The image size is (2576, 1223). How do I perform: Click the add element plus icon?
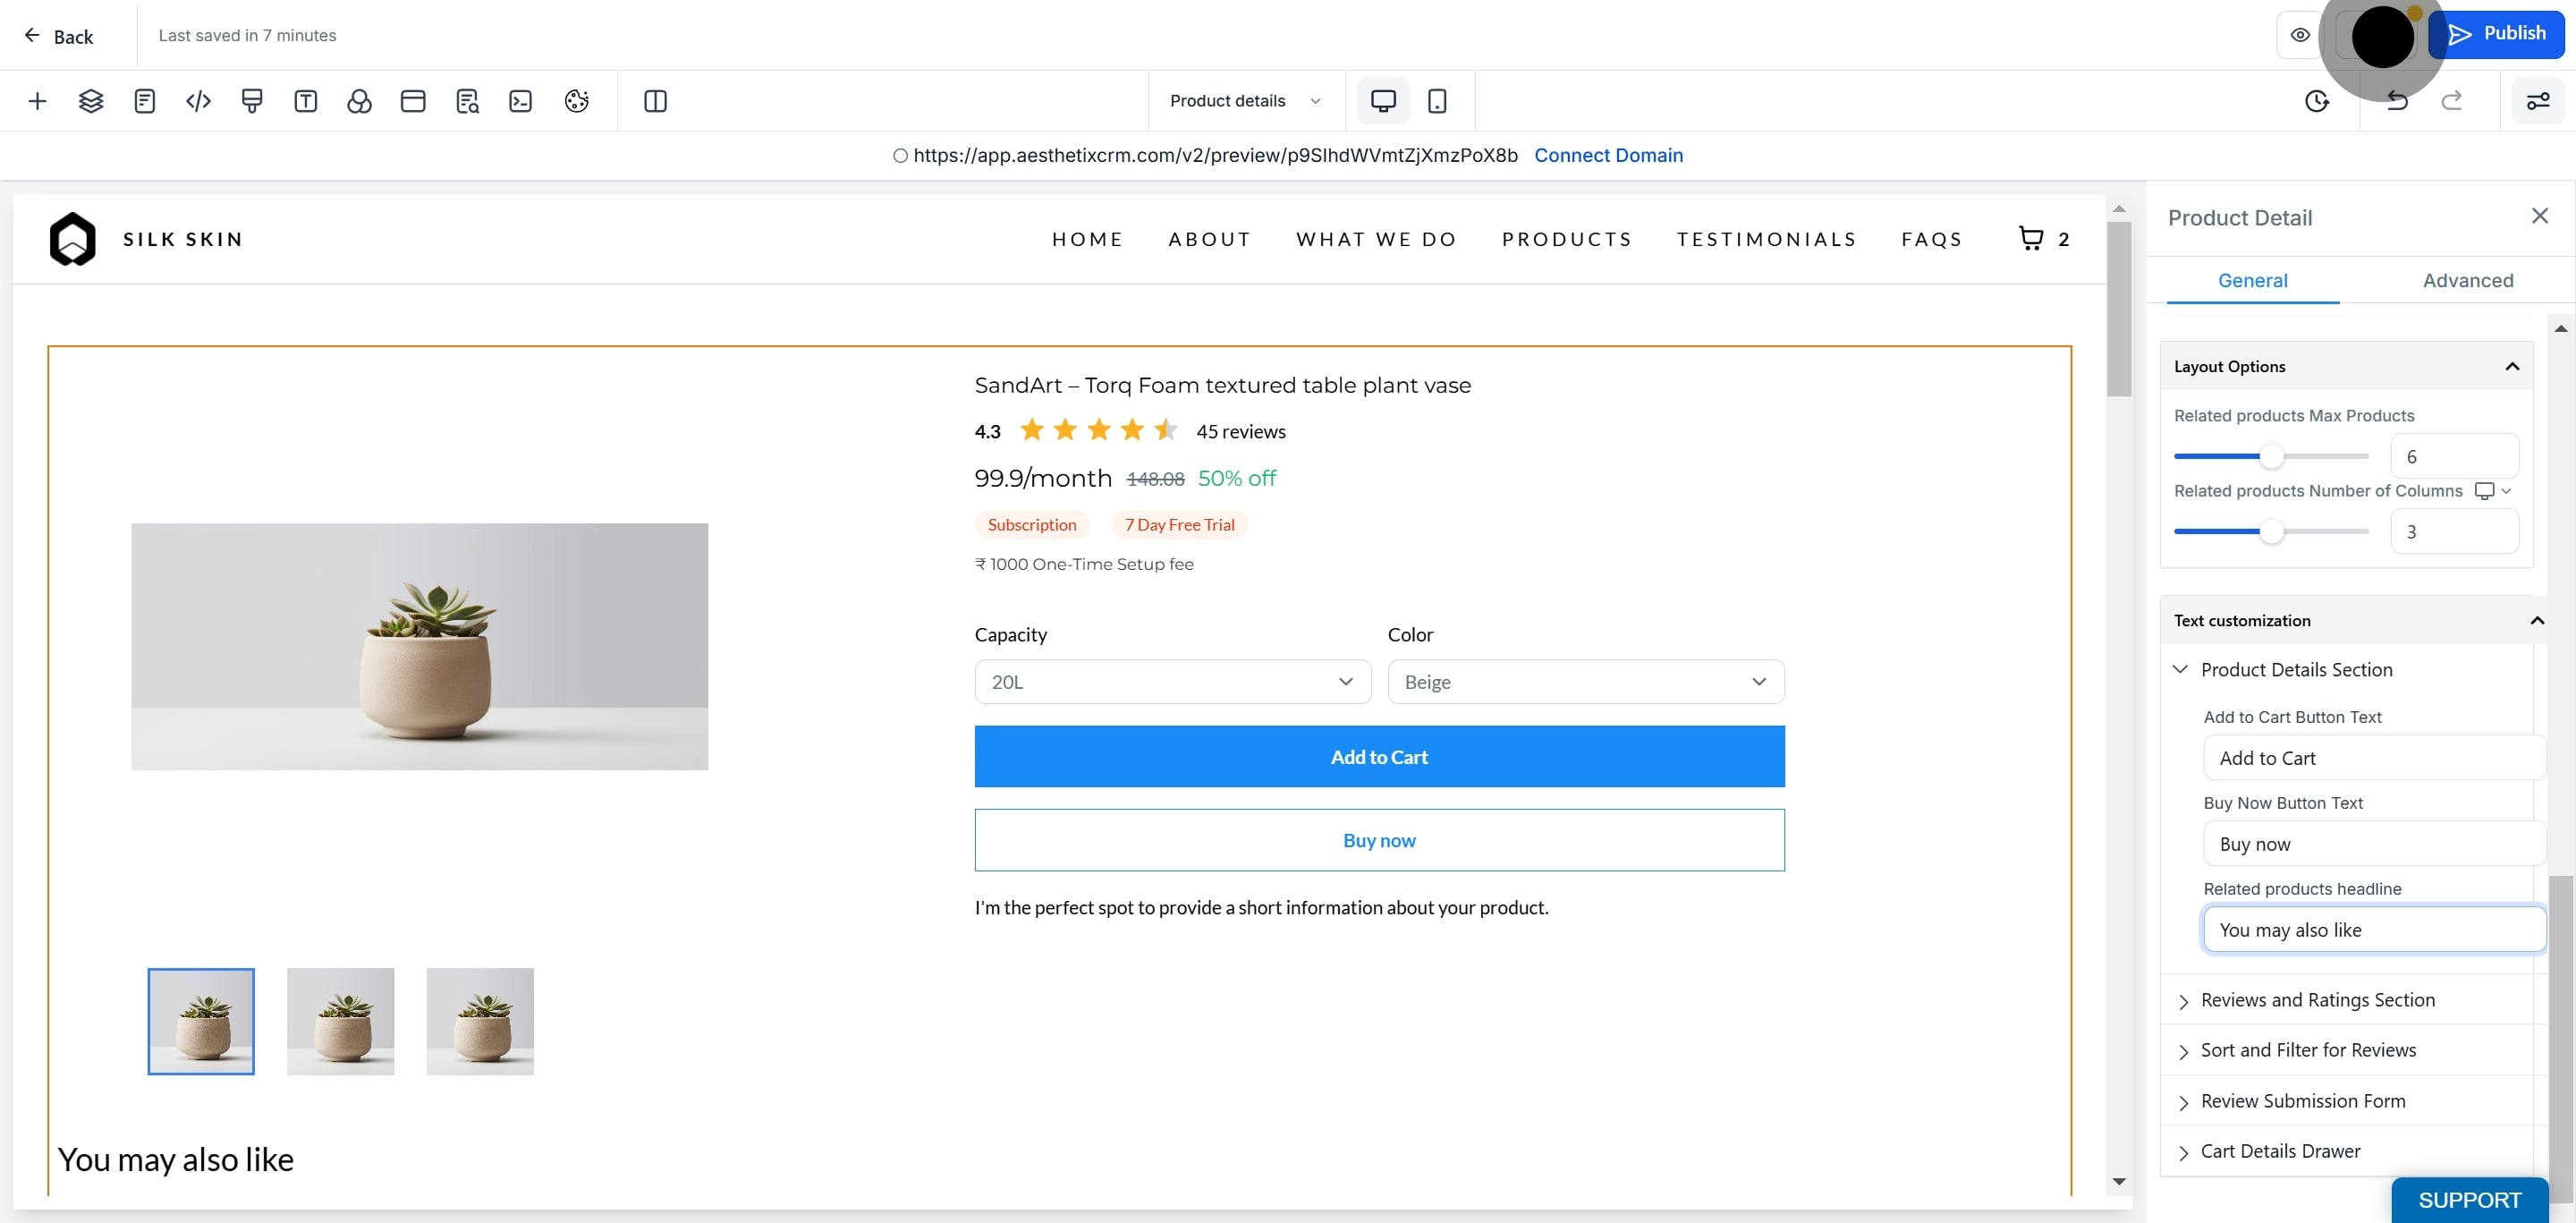pos(37,101)
